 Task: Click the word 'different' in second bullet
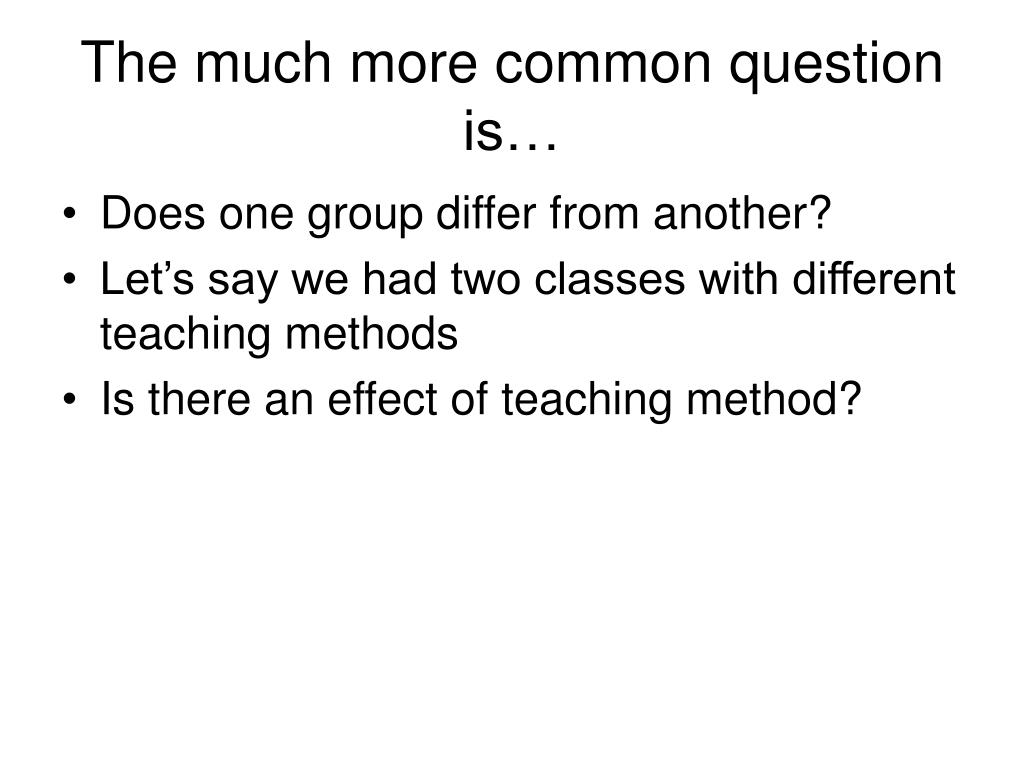(x=874, y=279)
